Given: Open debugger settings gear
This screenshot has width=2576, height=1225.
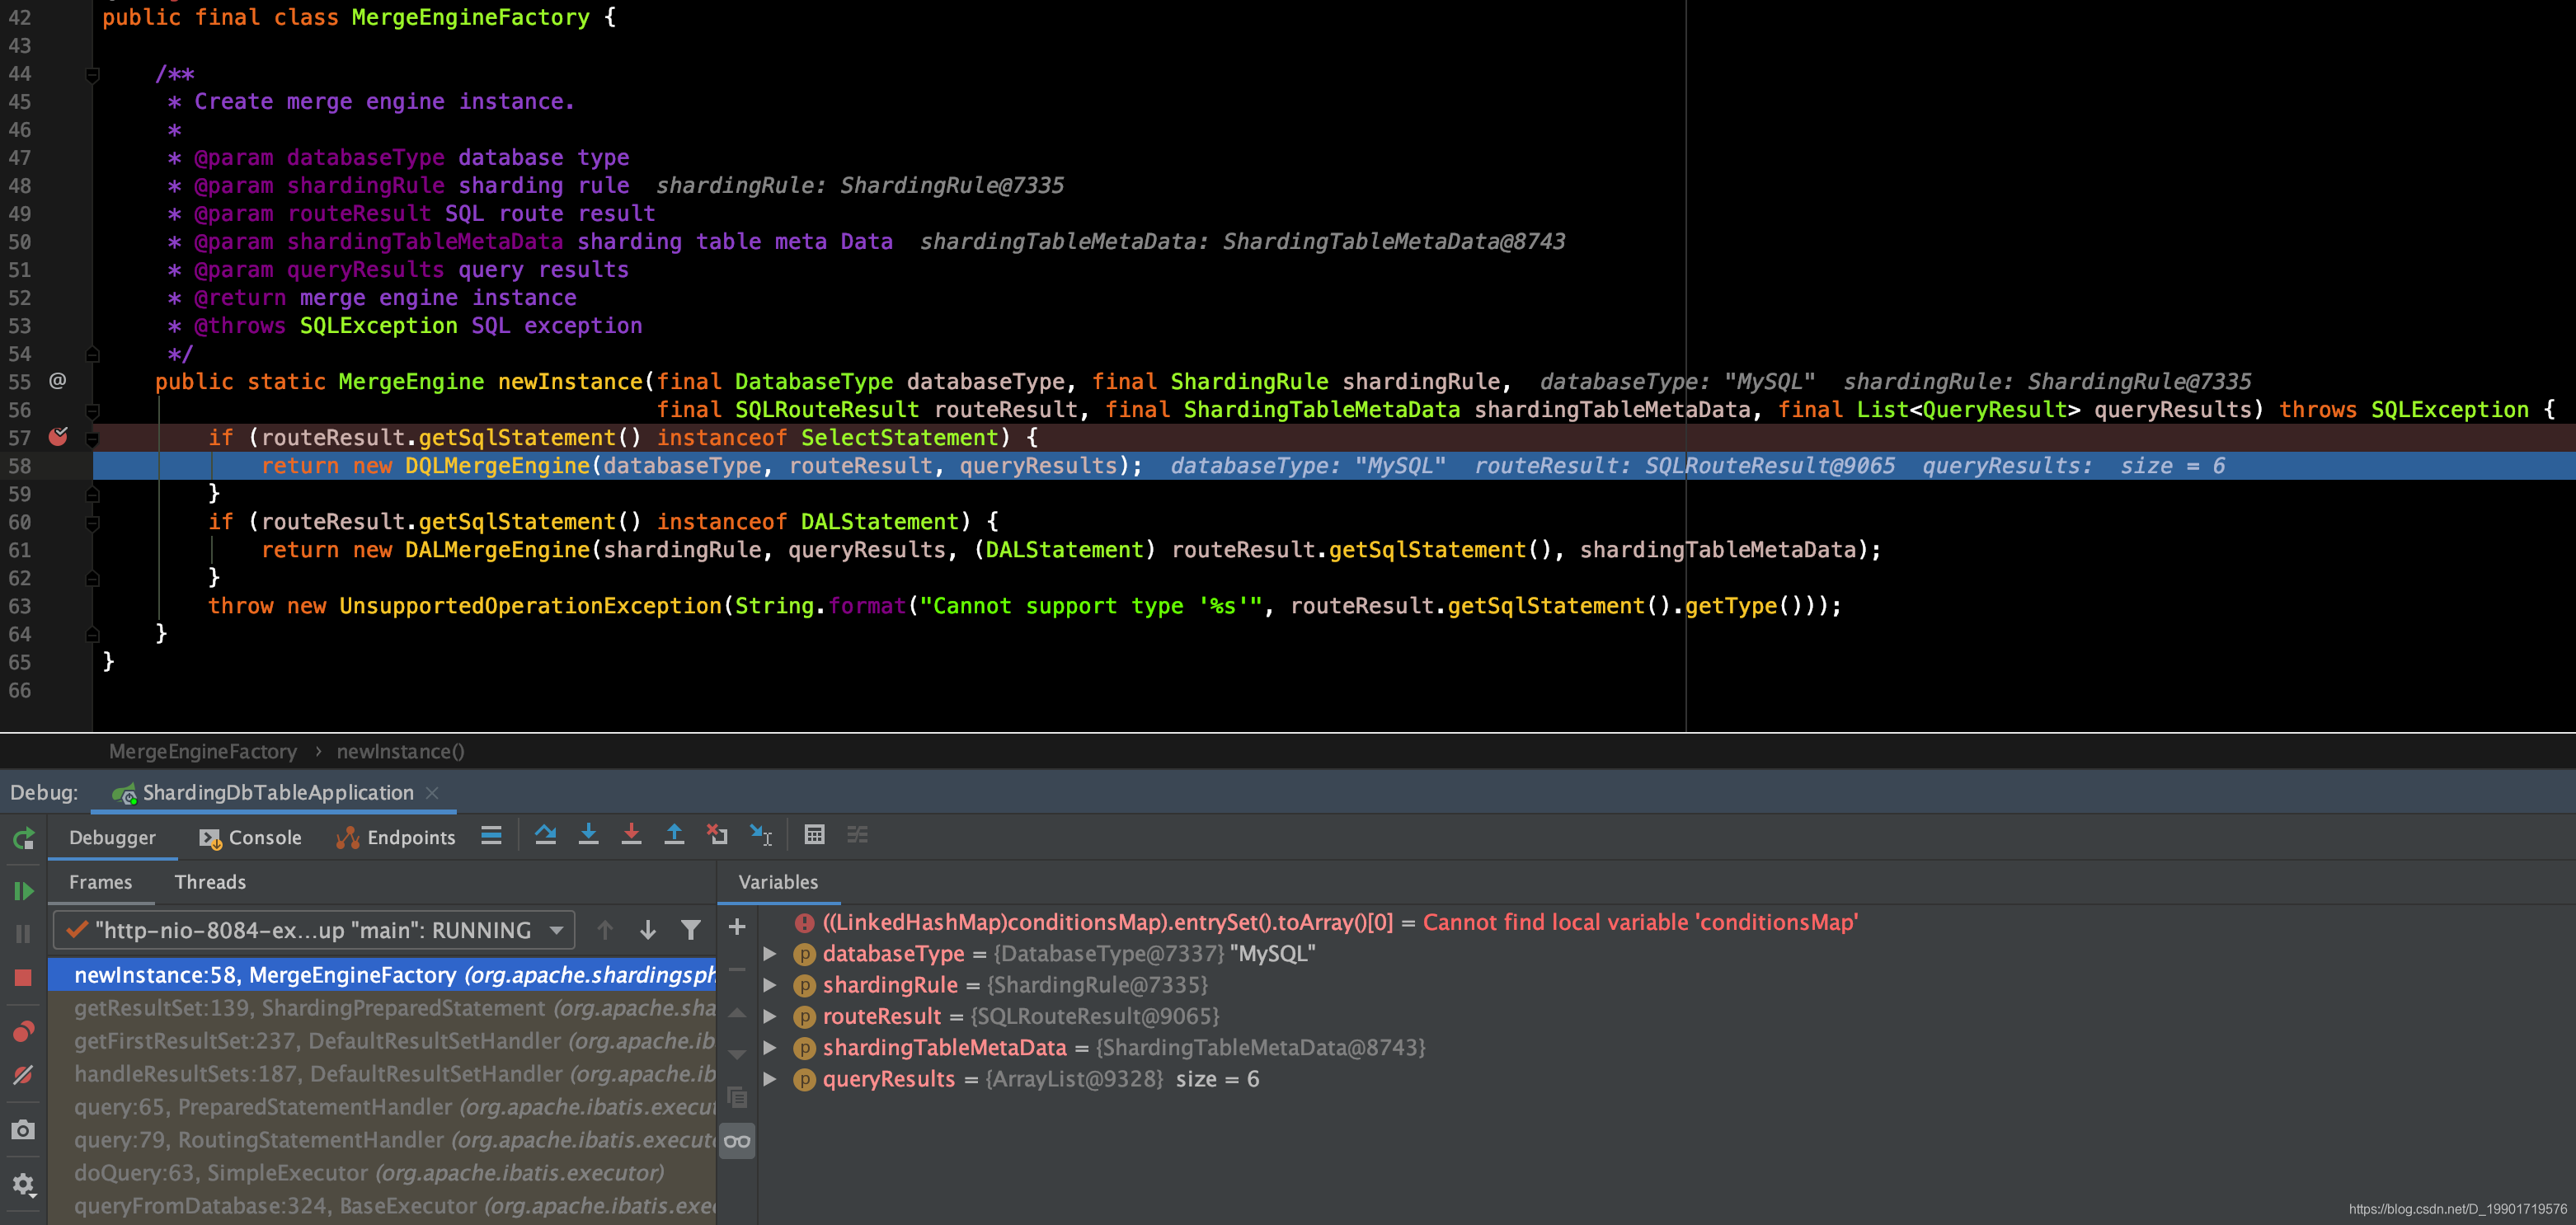Looking at the screenshot, I should point(23,1185).
